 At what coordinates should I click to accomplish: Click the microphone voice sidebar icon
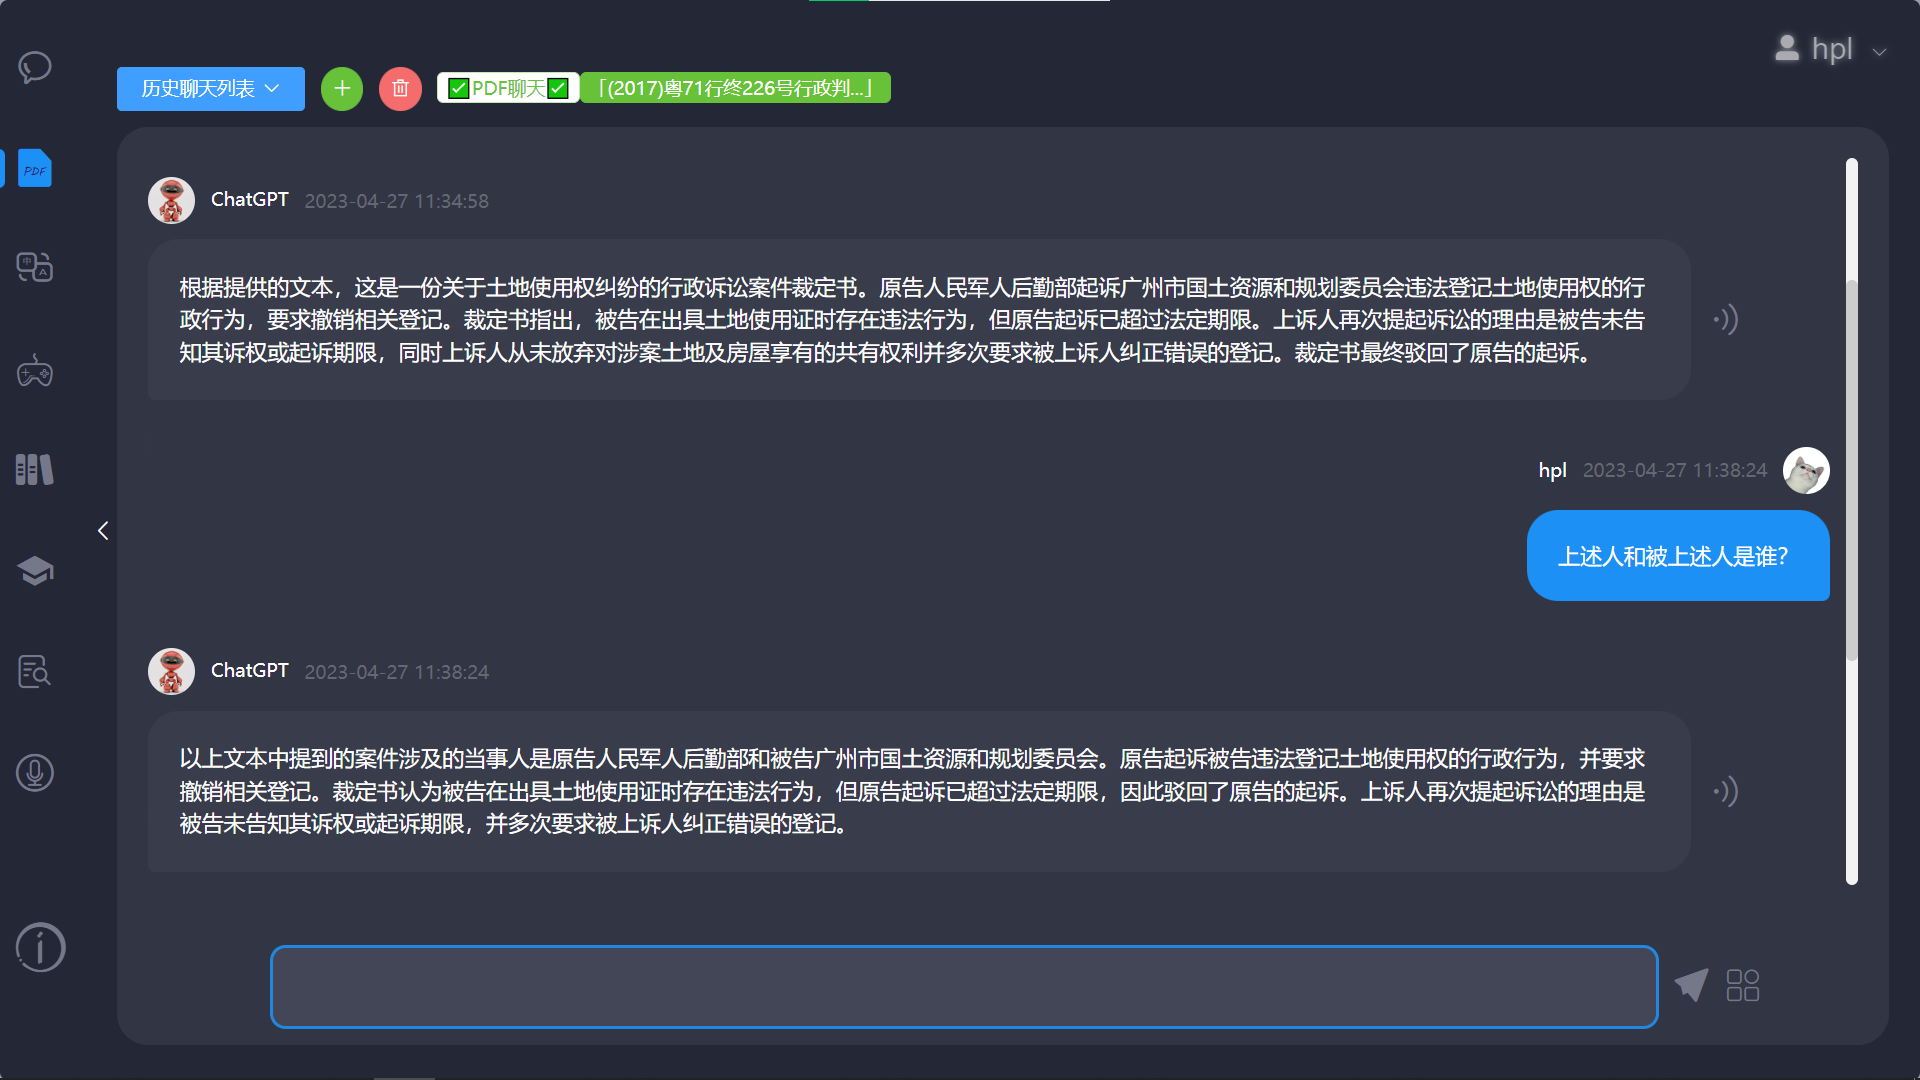coord(35,773)
